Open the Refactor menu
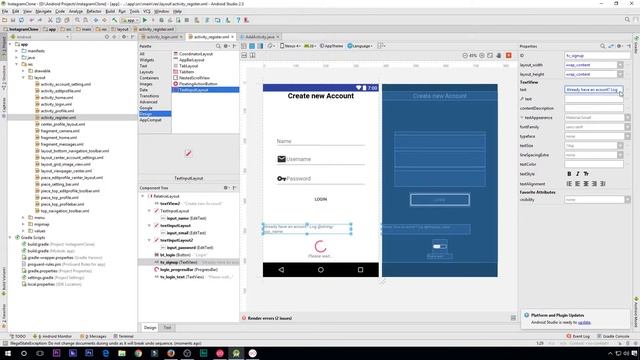The image size is (640, 360). (x=93, y=11)
